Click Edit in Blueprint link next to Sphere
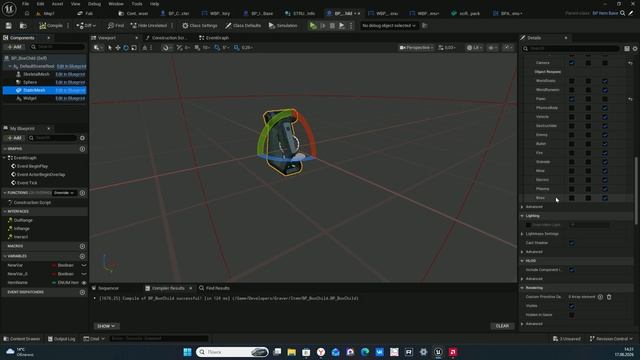Viewport: 640px width, 360px height. coord(70,82)
